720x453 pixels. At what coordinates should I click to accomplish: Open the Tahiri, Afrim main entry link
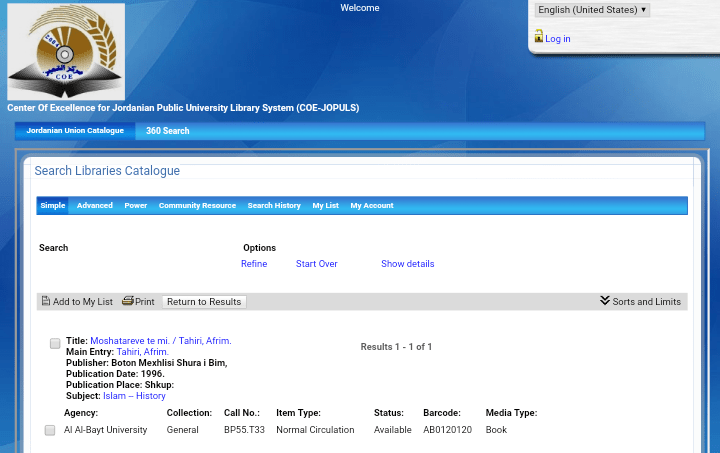[x=142, y=352]
